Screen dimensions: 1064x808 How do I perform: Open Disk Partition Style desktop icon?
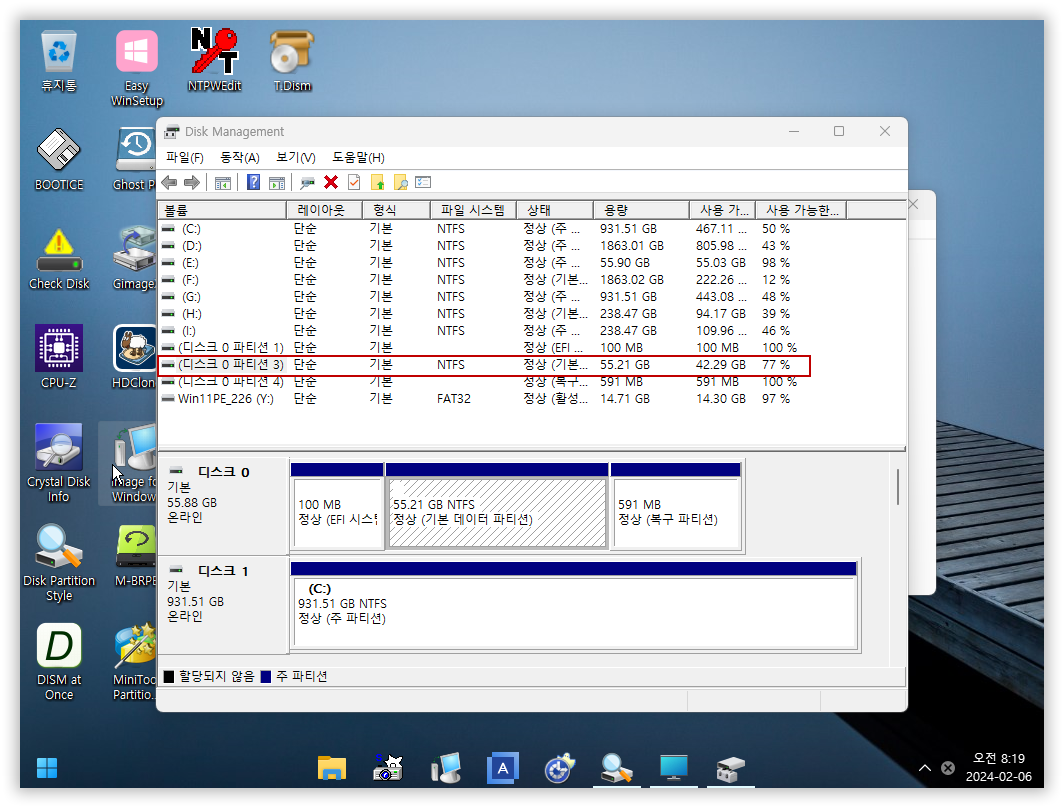[x=59, y=563]
